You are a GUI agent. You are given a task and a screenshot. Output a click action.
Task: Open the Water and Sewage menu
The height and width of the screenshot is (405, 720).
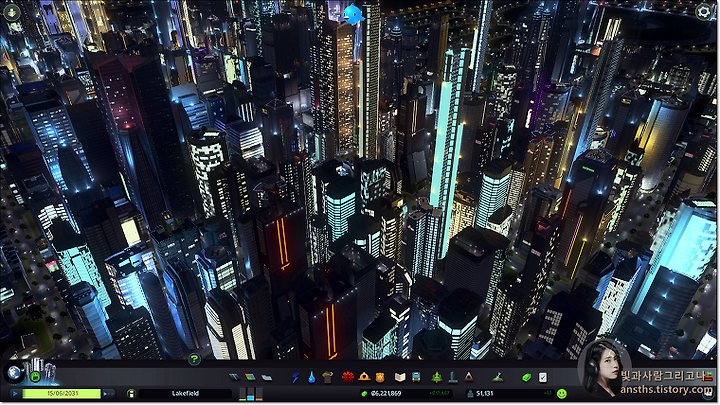click(312, 377)
